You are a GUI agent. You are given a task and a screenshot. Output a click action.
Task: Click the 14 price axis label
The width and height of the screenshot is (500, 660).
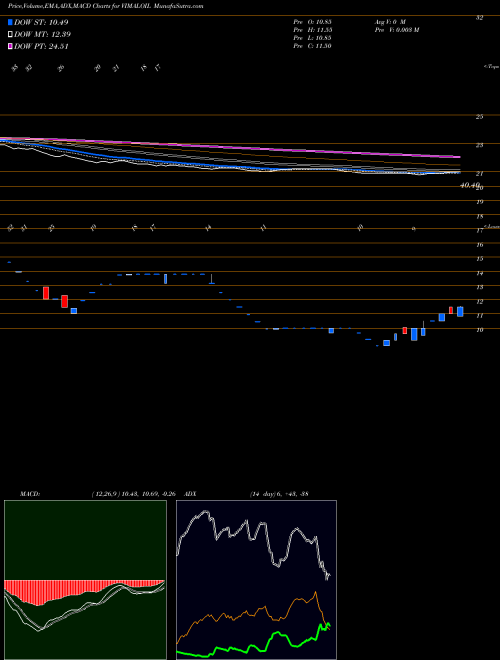click(x=479, y=273)
